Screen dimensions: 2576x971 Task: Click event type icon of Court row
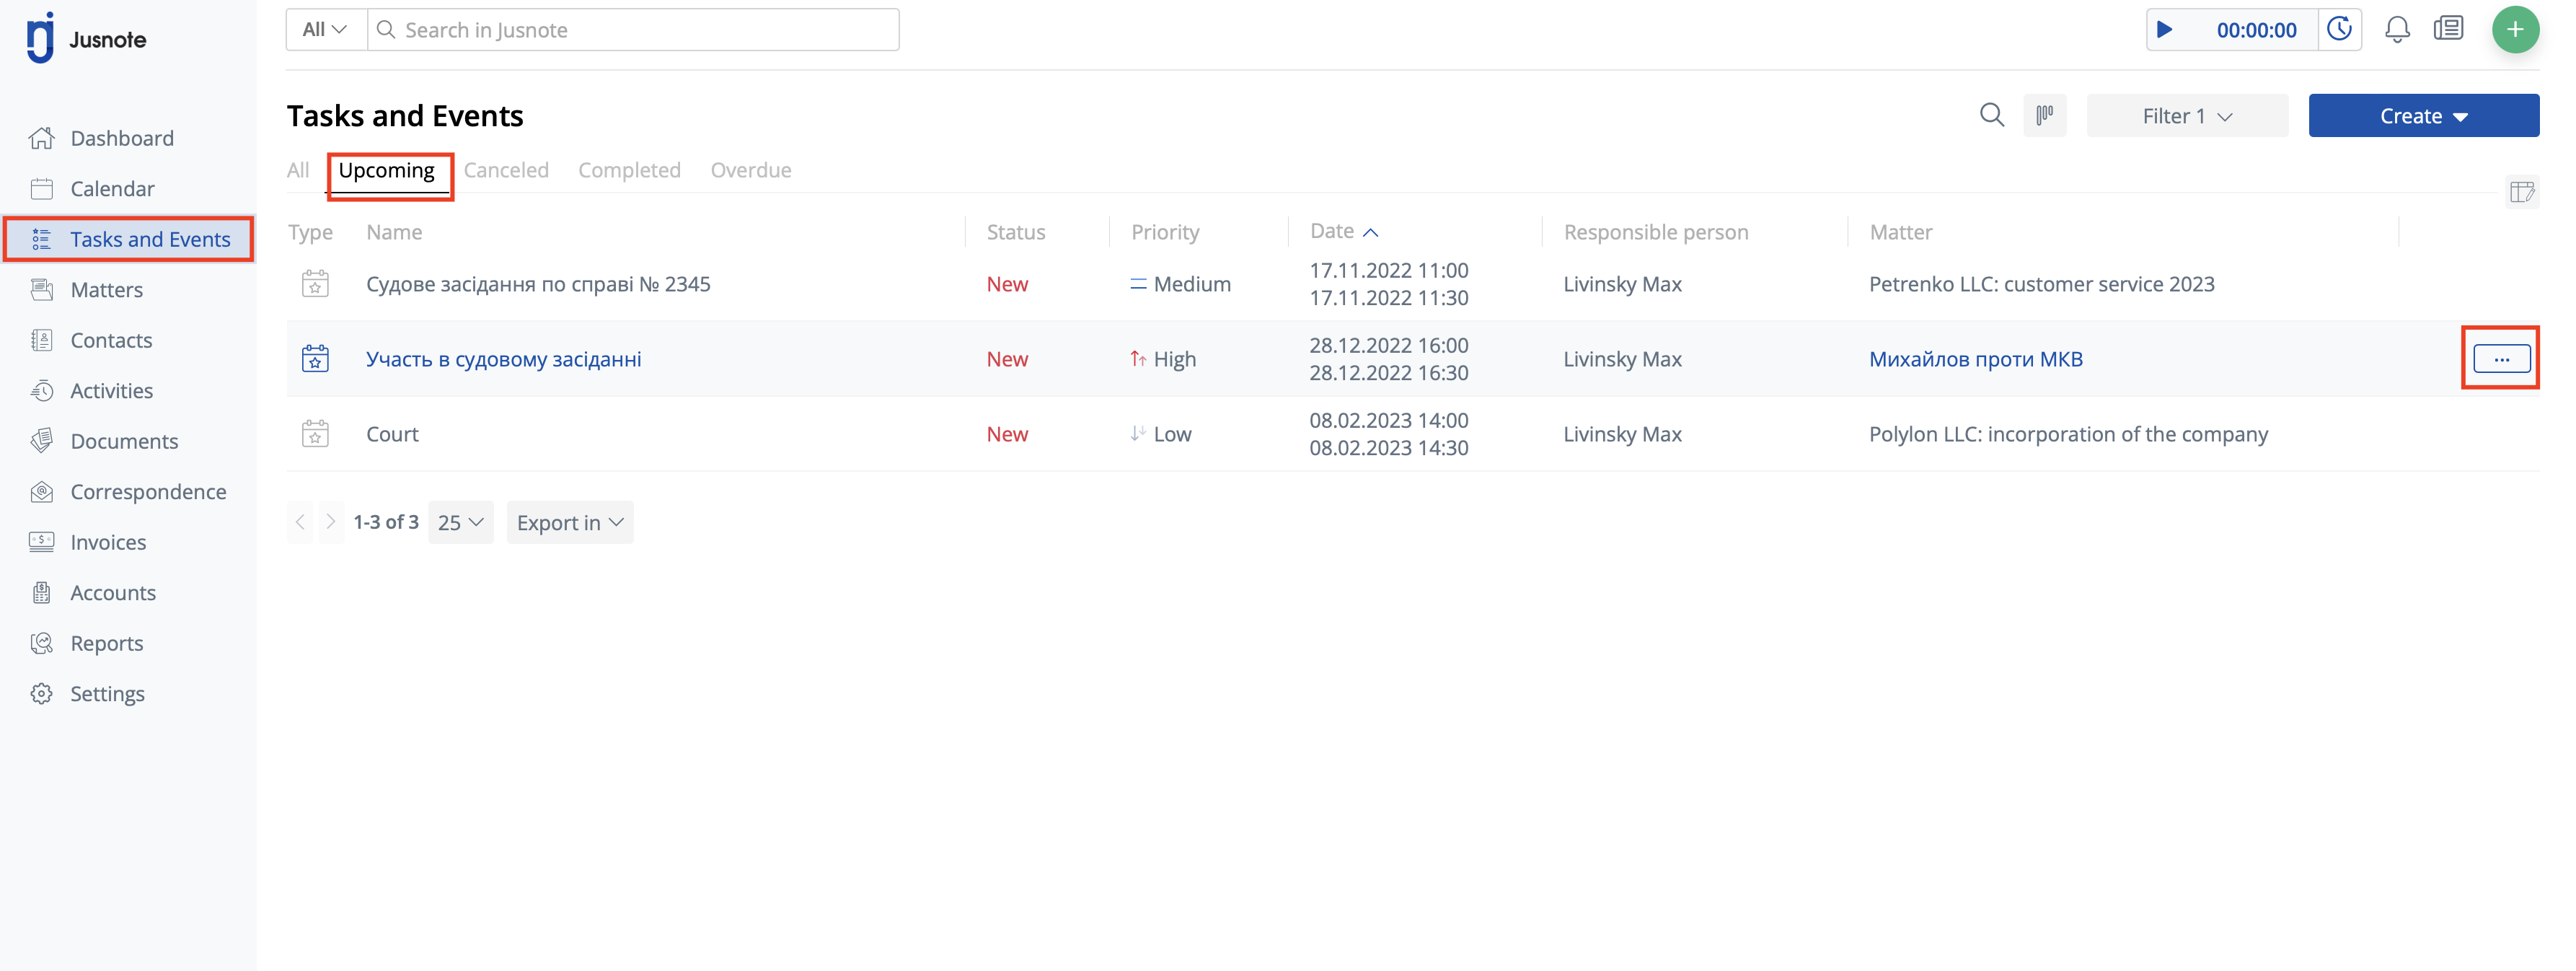click(315, 433)
